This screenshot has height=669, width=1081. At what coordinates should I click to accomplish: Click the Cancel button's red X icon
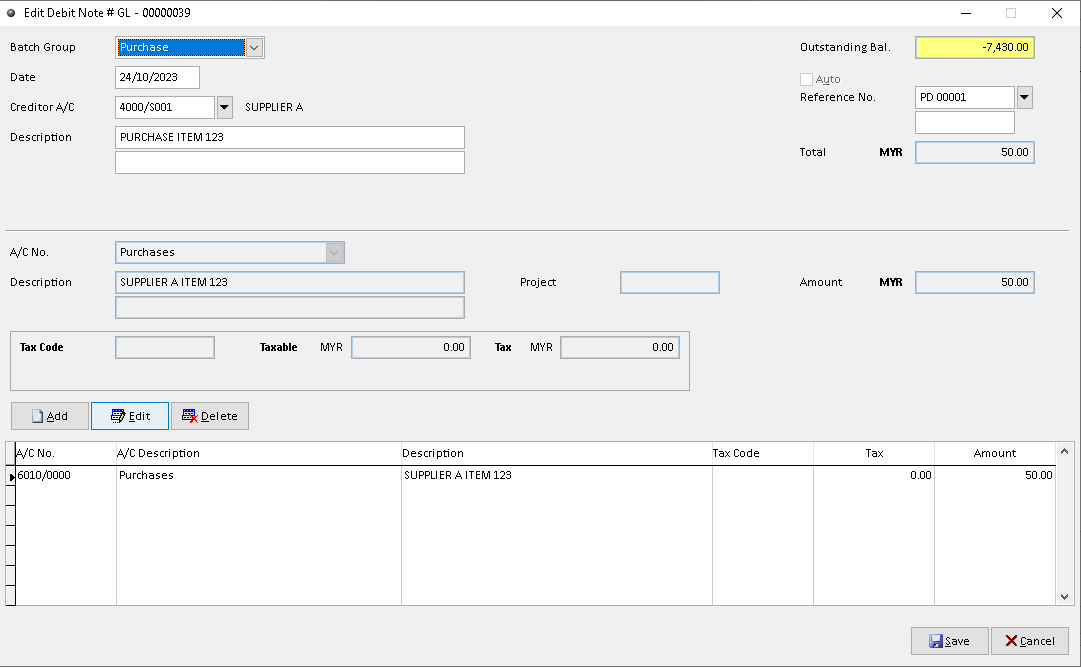coord(1012,641)
